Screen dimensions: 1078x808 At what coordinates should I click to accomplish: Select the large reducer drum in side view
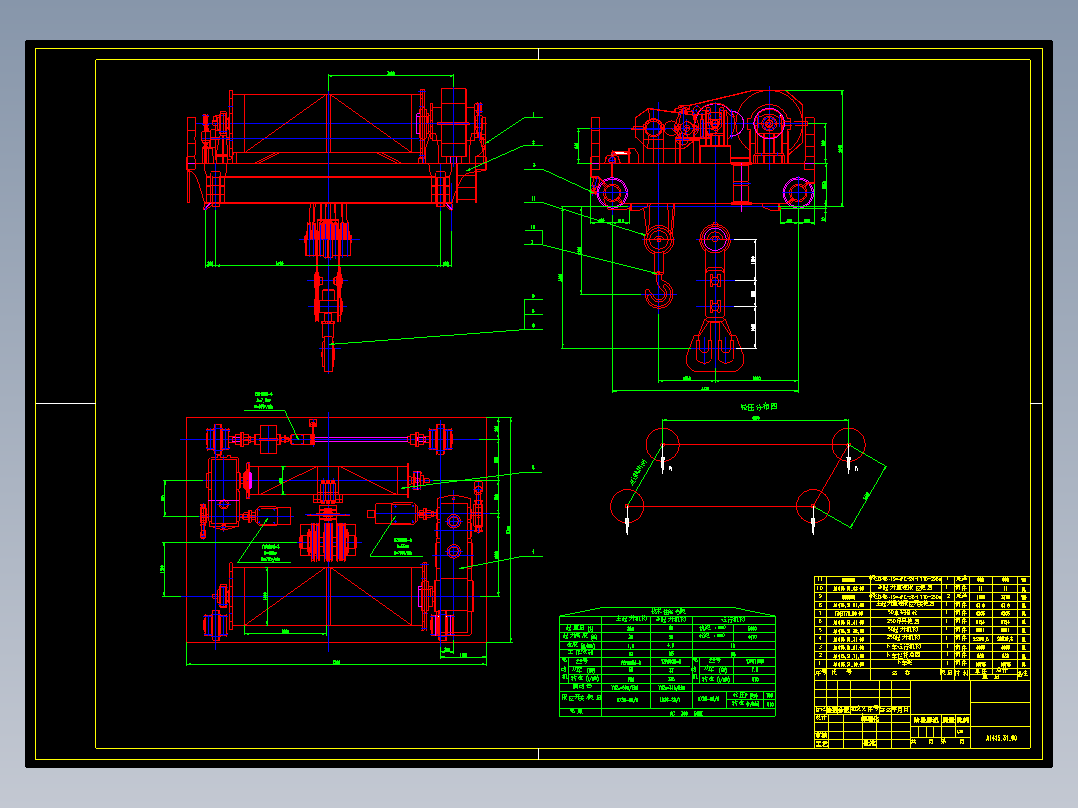click(769, 124)
